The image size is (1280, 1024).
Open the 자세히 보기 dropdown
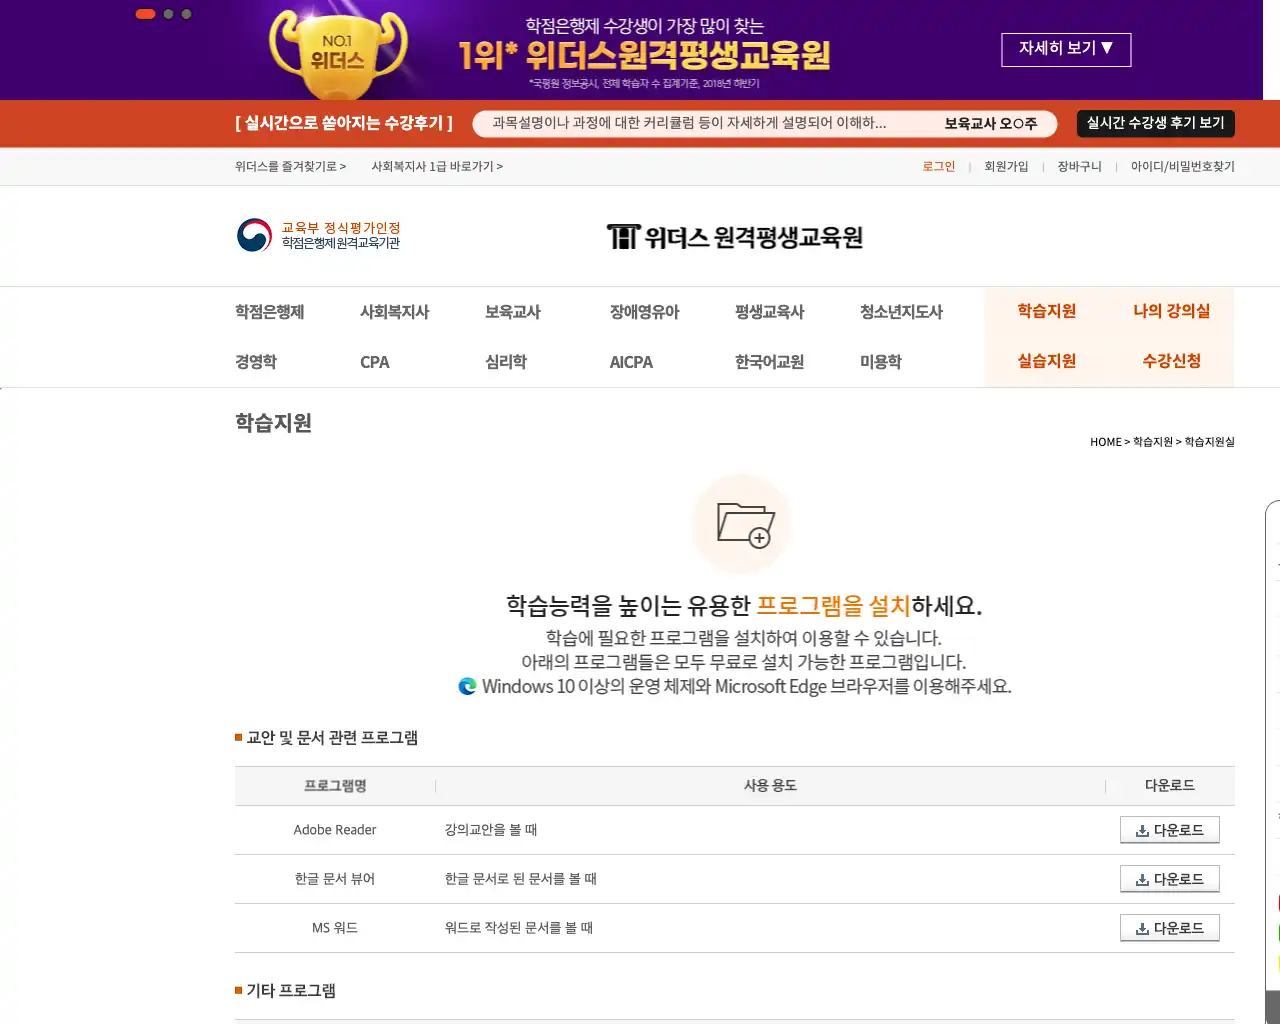pyautogui.click(x=1066, y=49)
